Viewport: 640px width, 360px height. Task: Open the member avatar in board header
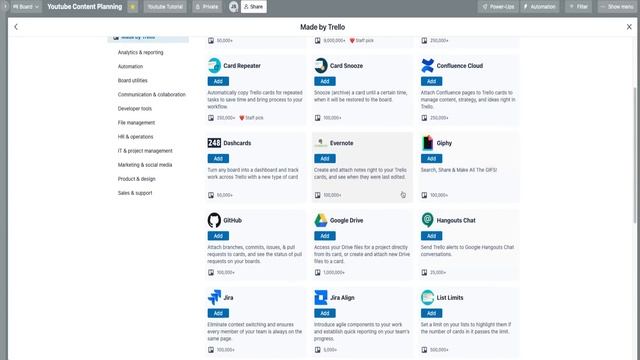pos(233,7)
